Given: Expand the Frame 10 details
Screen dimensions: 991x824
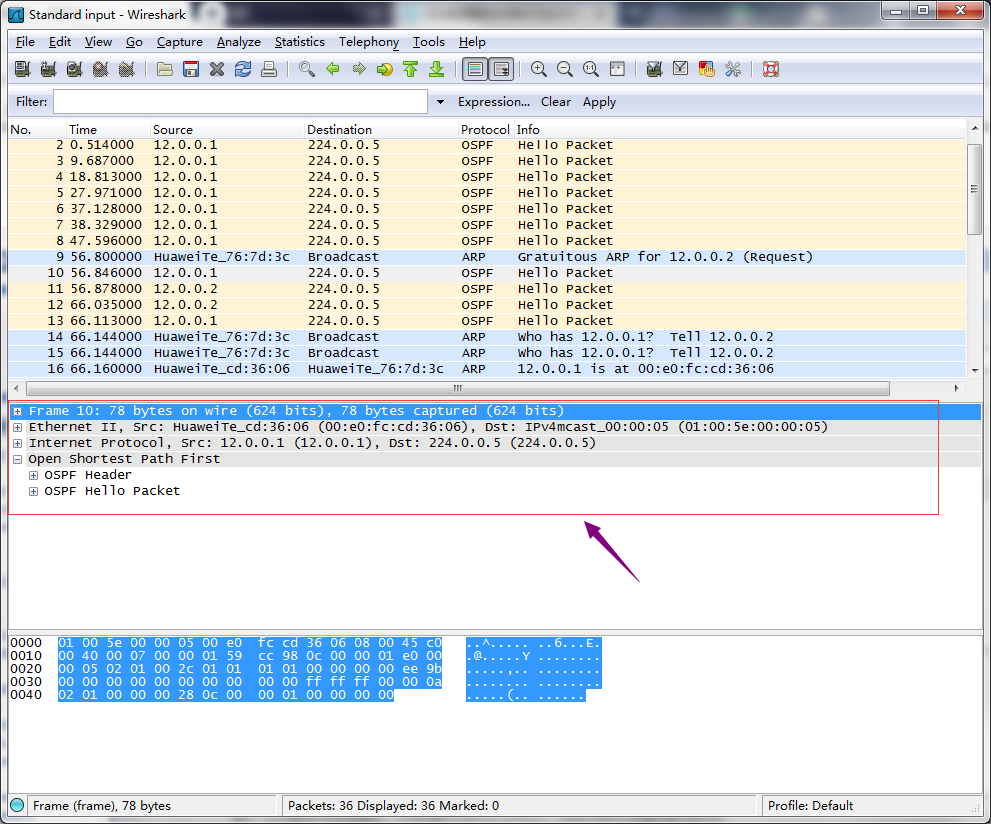Looking at the screenshot, I should pyautogui.click(x=18, y=411).
